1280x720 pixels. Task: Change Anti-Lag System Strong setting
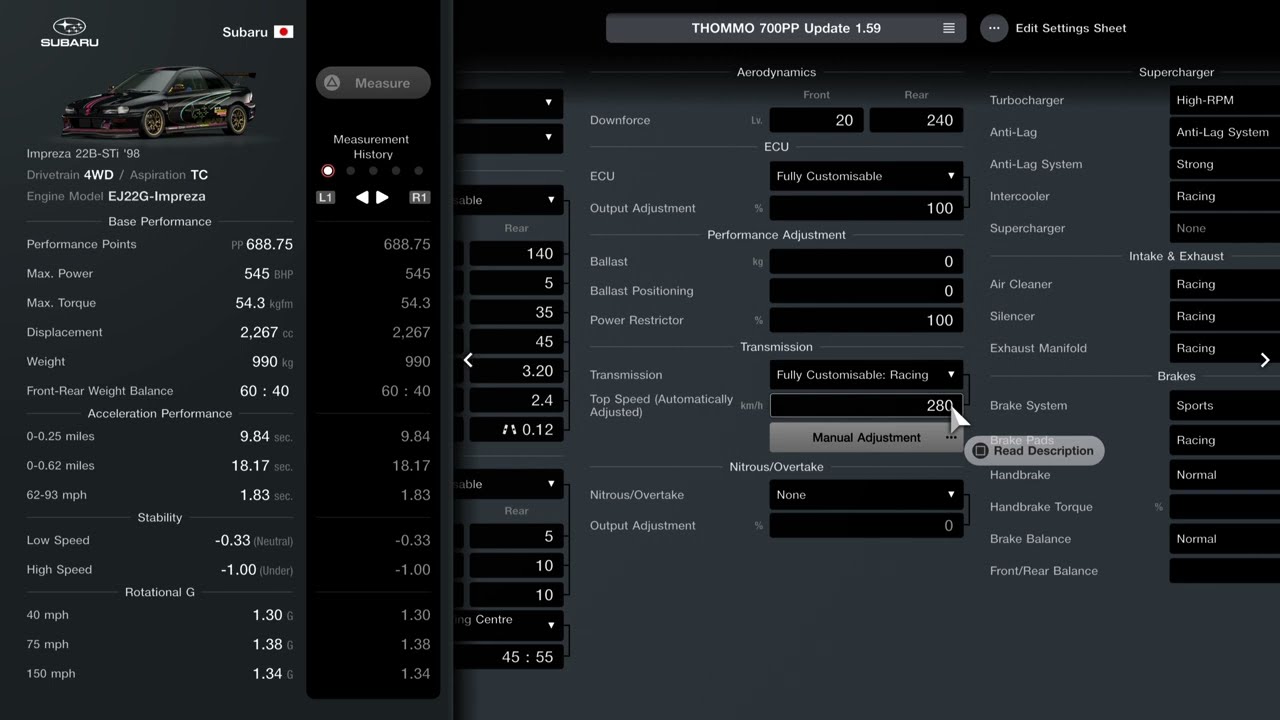tap(1225, 164)
